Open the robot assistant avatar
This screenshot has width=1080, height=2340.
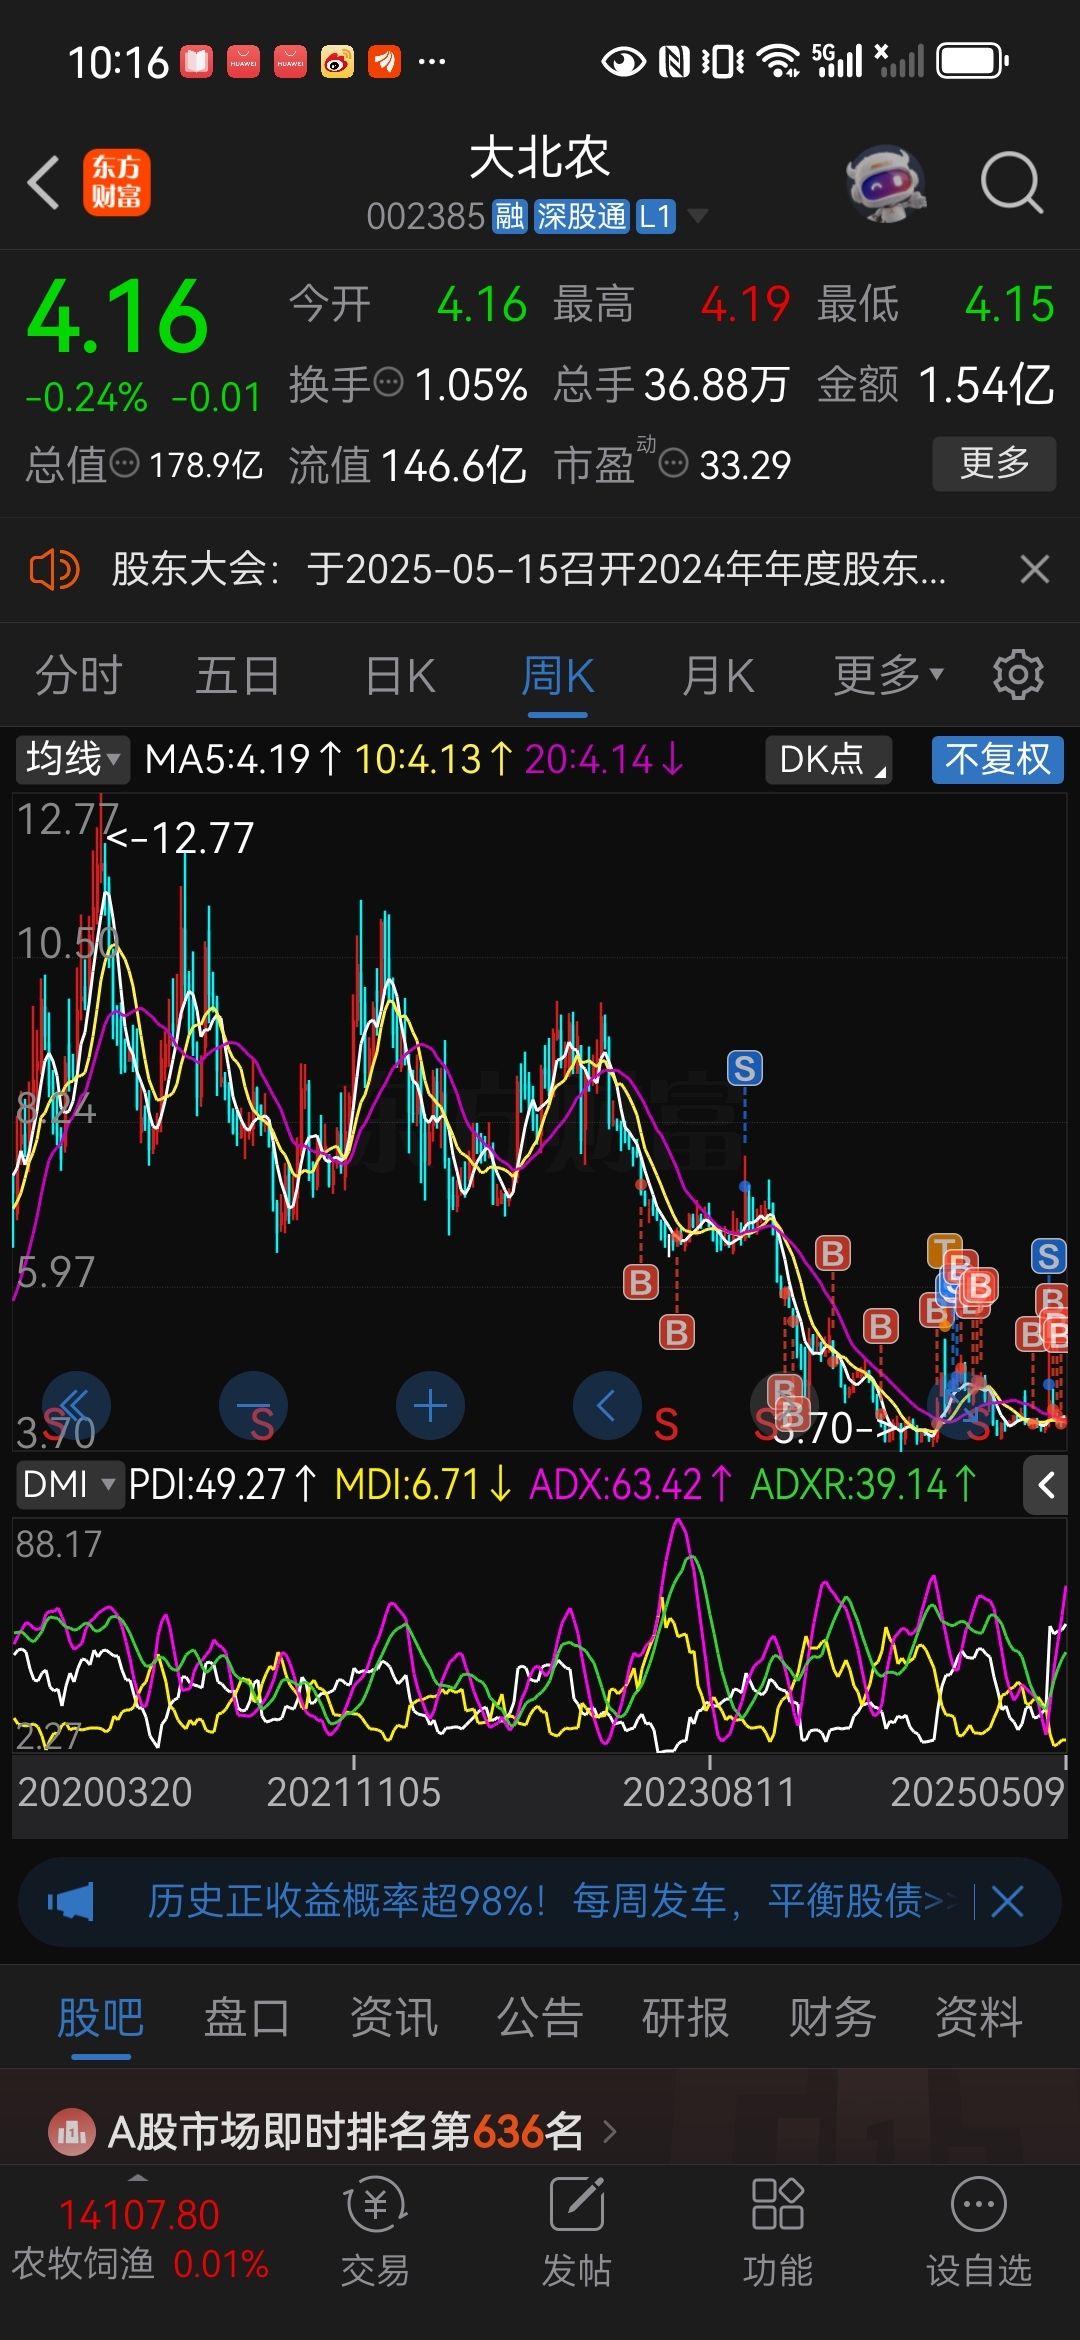click(x=886, y=183)
